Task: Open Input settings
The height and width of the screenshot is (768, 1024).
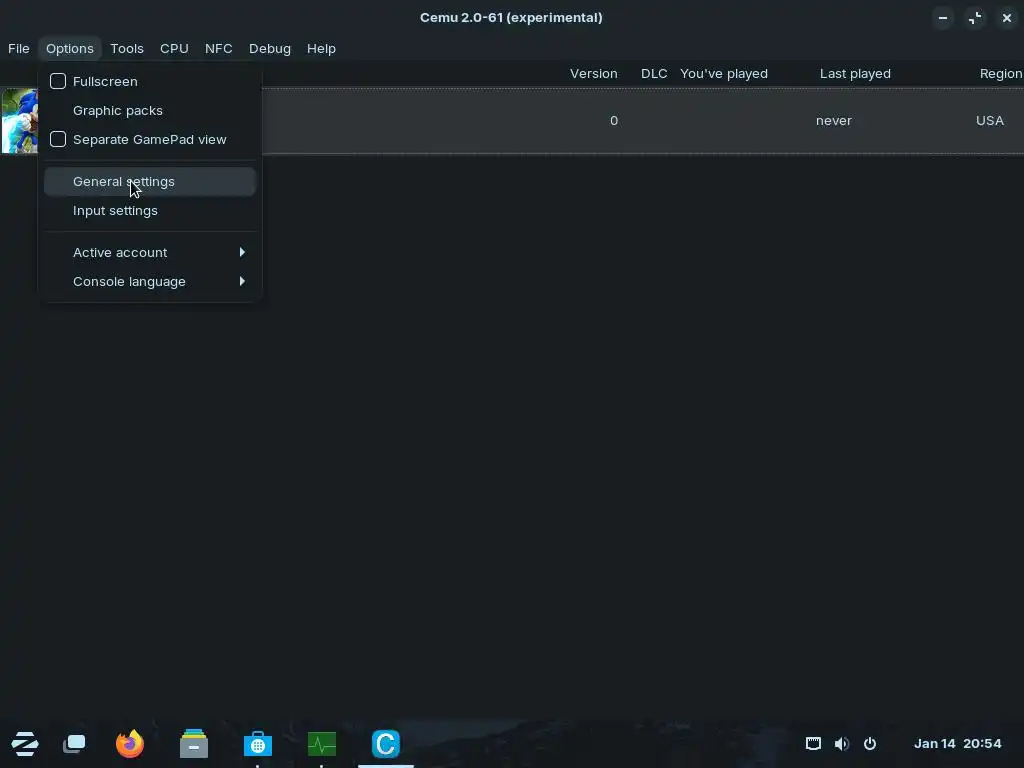Action: (x=150, y=210)
